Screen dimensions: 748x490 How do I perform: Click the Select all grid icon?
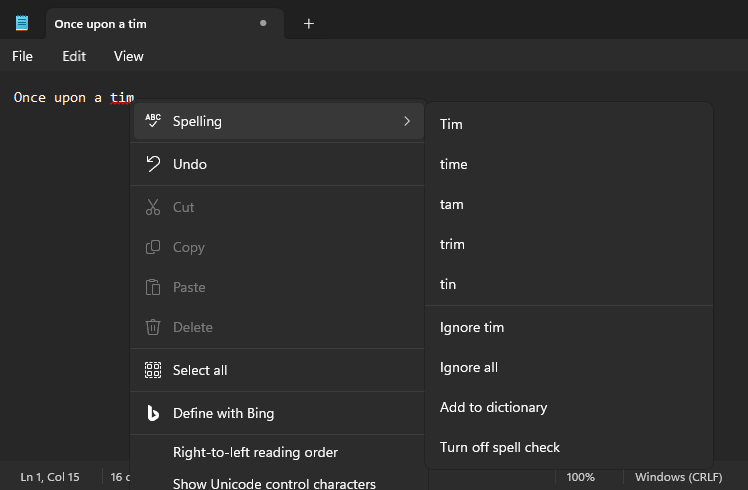pos(153,370)
